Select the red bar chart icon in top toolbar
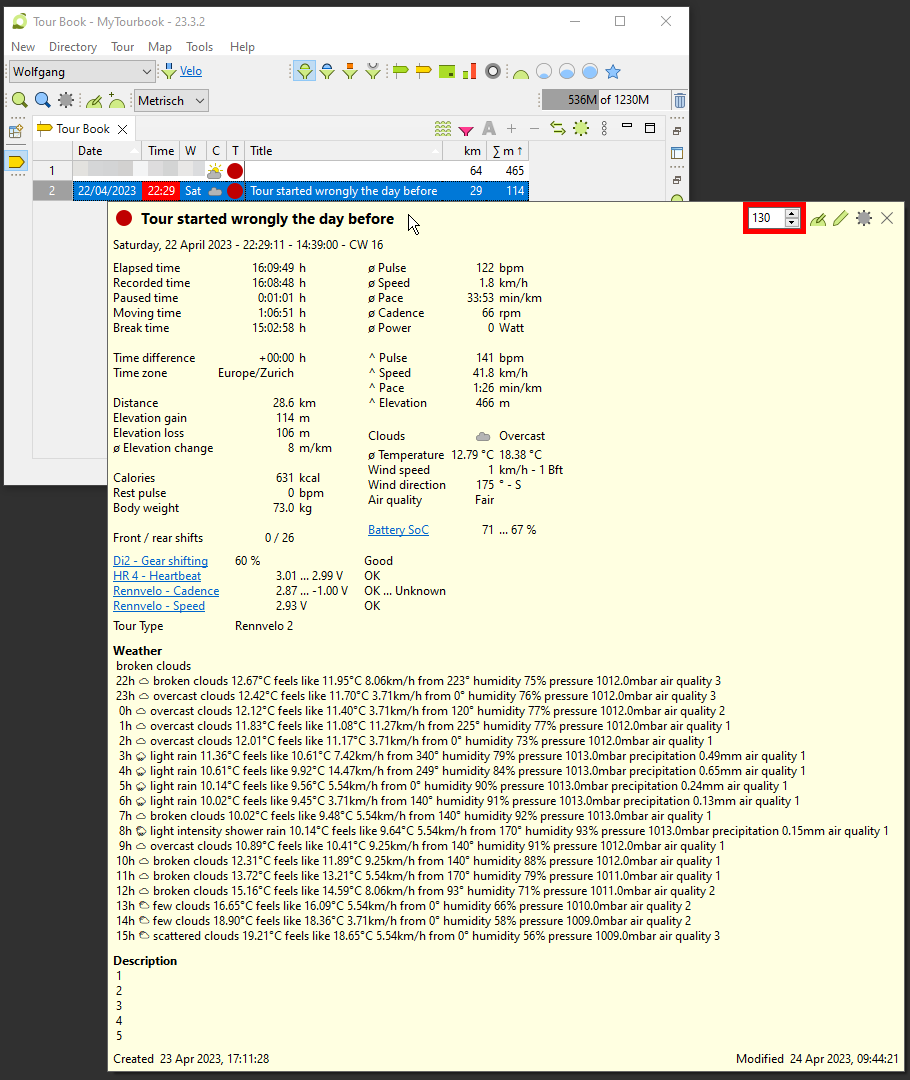 pyautogui.click(x=468, y=71)
